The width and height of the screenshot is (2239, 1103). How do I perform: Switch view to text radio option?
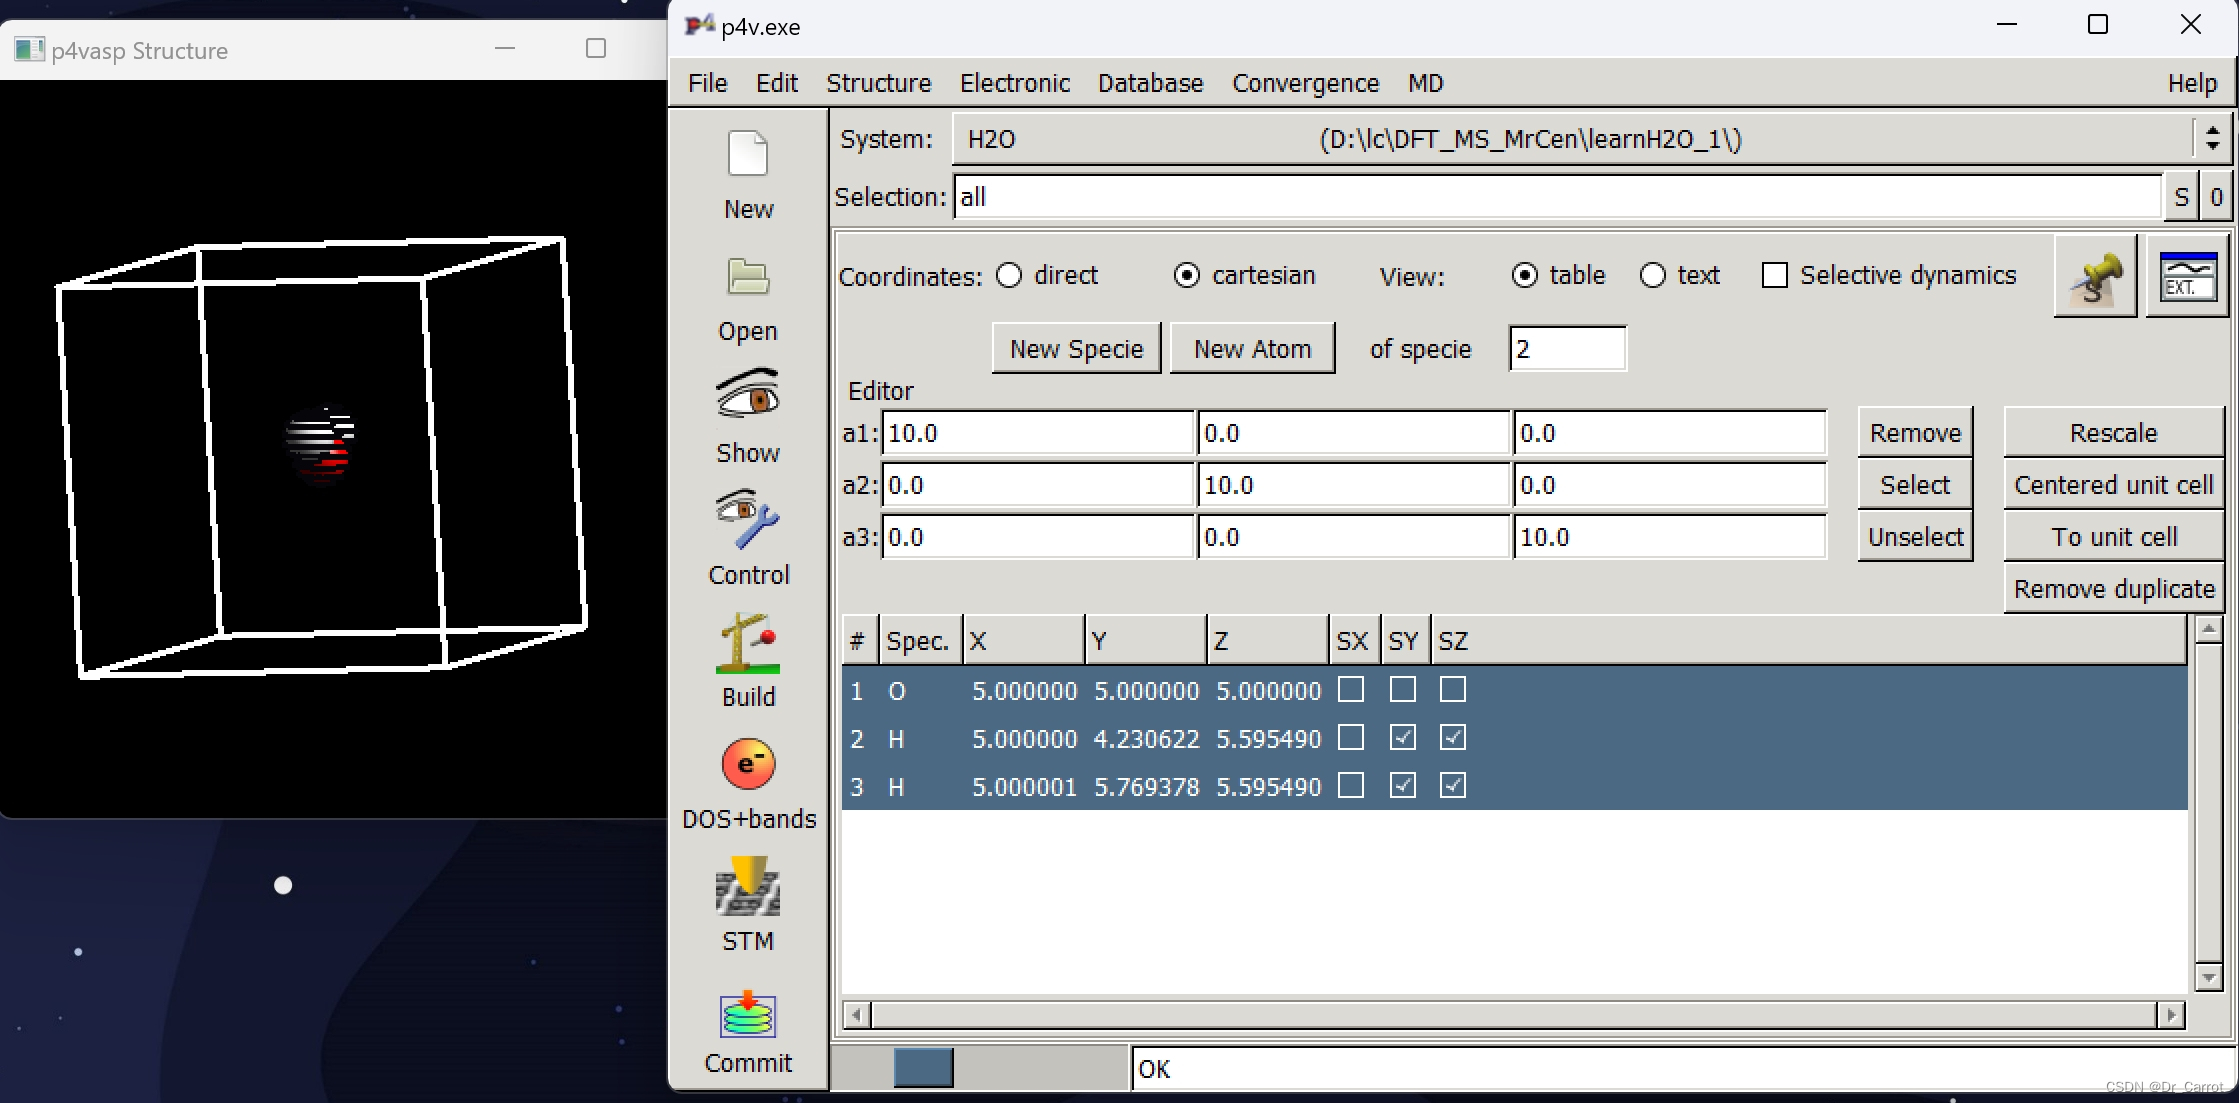pos(1653,276)
